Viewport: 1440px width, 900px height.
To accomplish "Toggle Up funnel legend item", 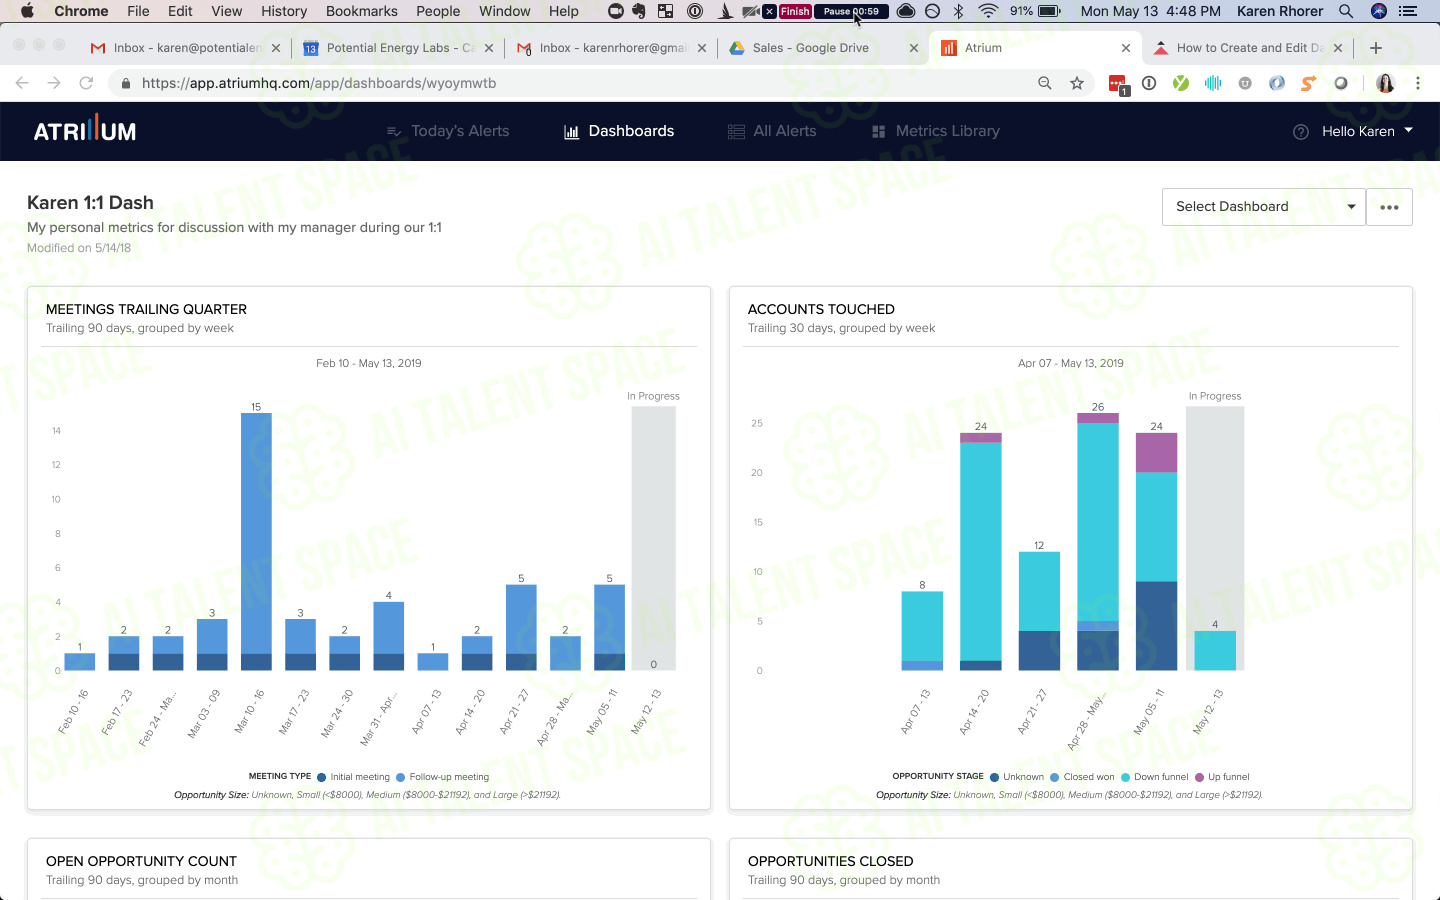I will click(1222, 777).
